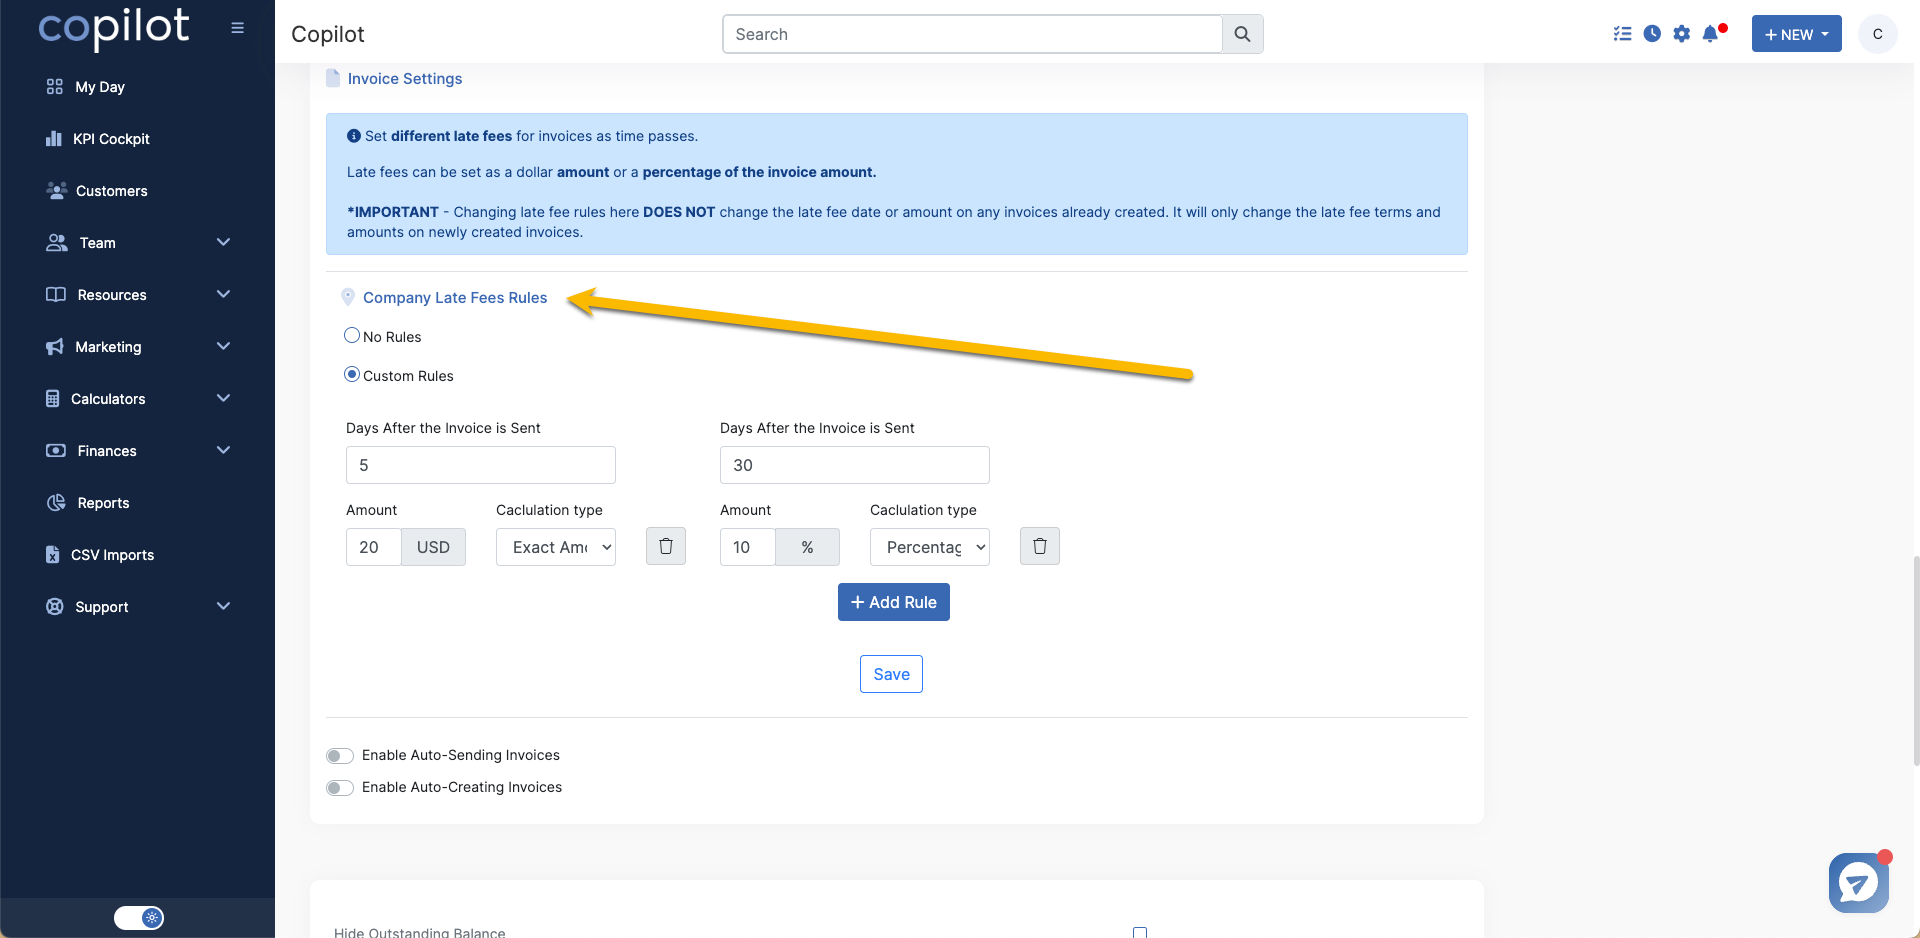Screen dimensions: 1920x938
Task: Toggle Enable Auto-Creating Invoices
Action: [x=340, y=787]
